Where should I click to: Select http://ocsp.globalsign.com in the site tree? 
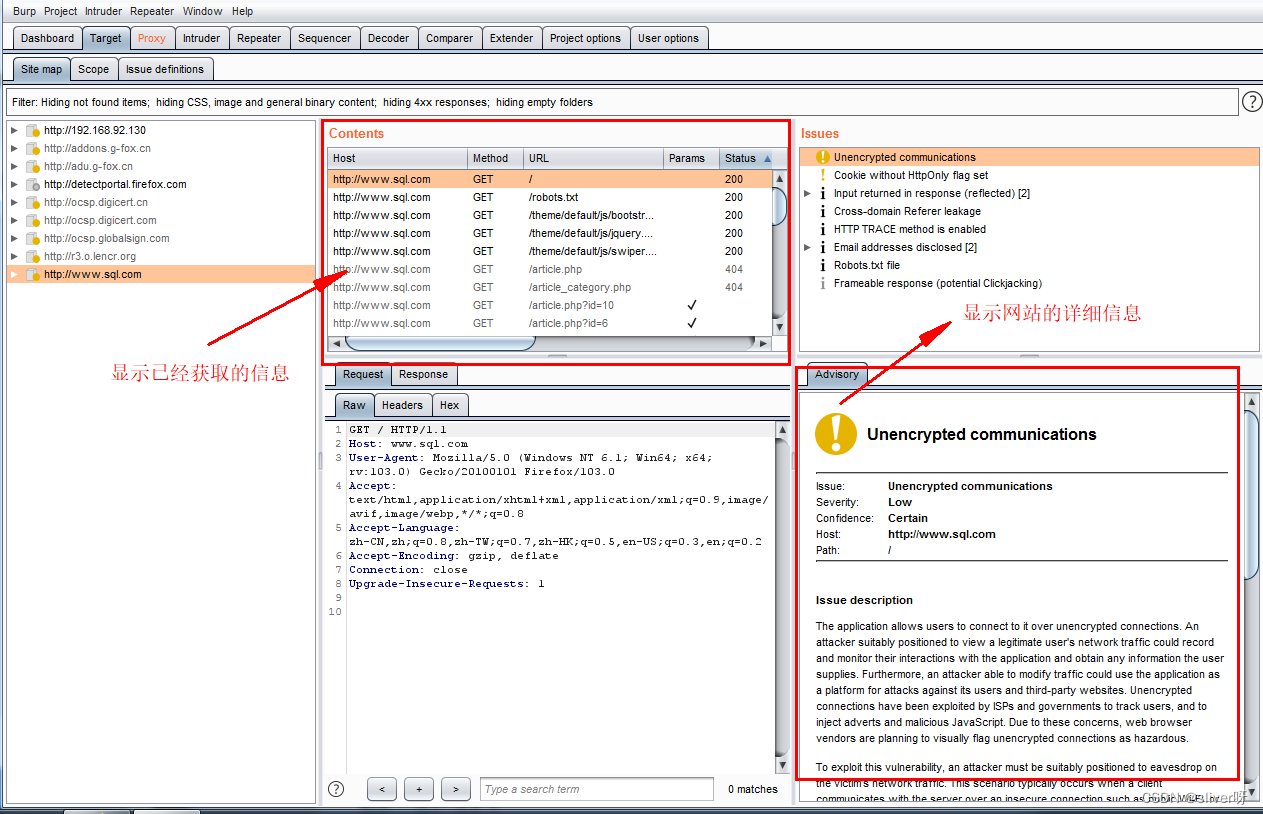[107, 238]
